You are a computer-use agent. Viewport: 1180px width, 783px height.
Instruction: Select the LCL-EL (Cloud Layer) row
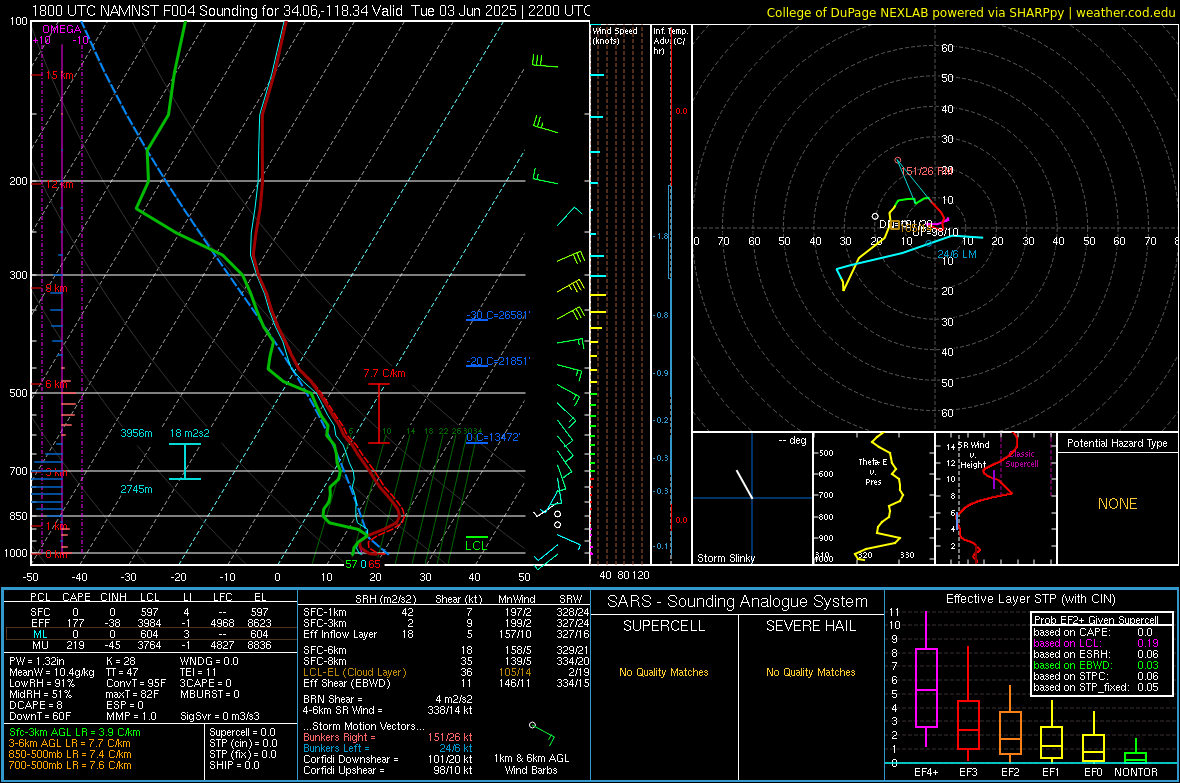pyautogui.click(x=446, y=672)
